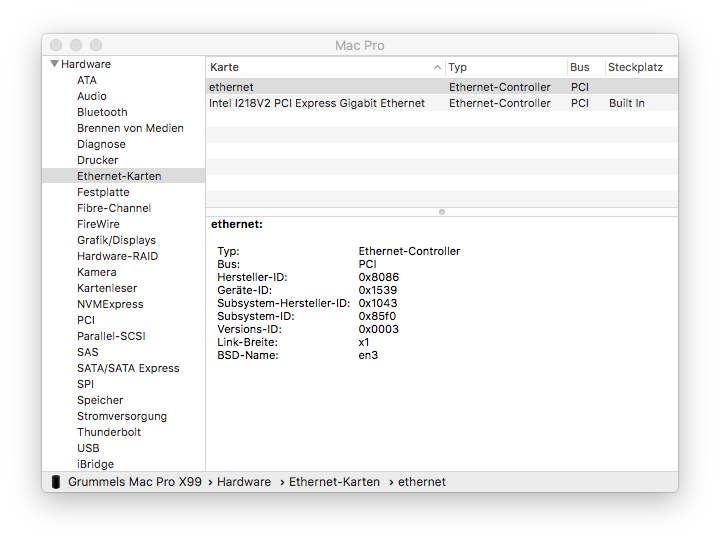The height and width of the screenshot is (542, 720).
Task: Open Festplatte section
Action: click(103, 192)
